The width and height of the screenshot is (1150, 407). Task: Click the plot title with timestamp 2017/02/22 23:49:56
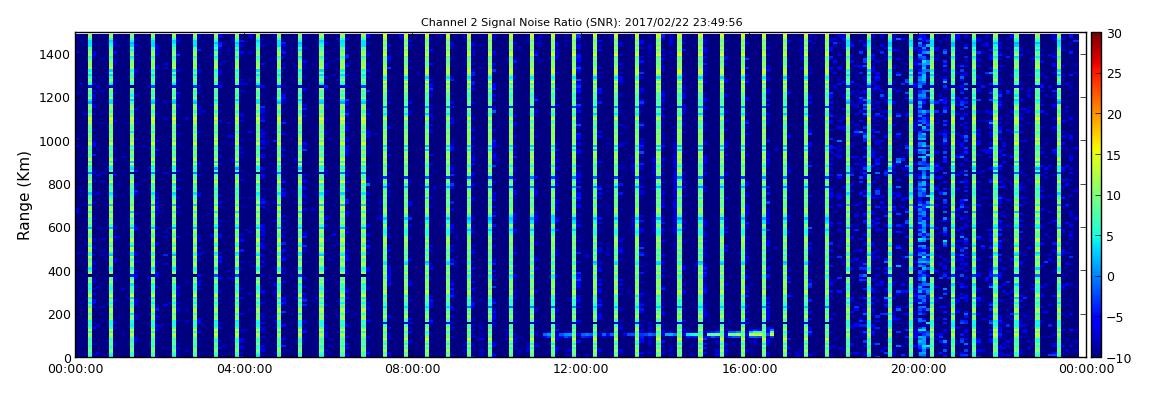pyautogui.click(x=582, y=23)
